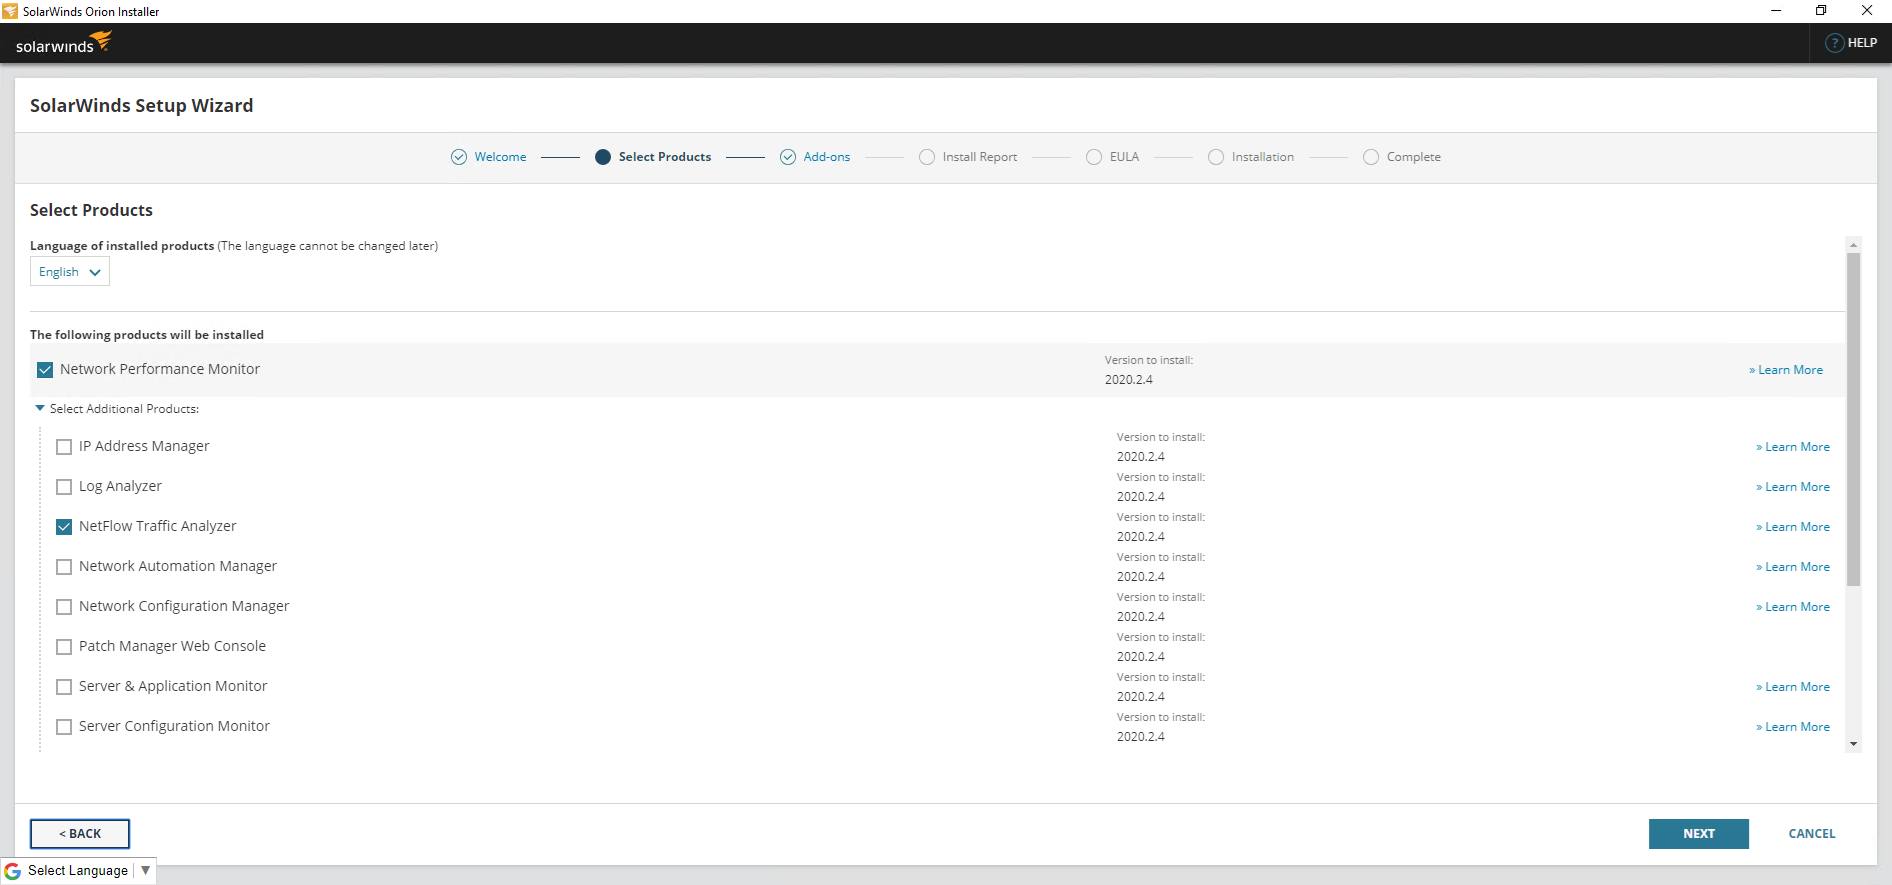Image resolution: width=1892 pixels, height=885 pixels.
Task: Click the Install Report step label
Action: click(x=979, y=157)
